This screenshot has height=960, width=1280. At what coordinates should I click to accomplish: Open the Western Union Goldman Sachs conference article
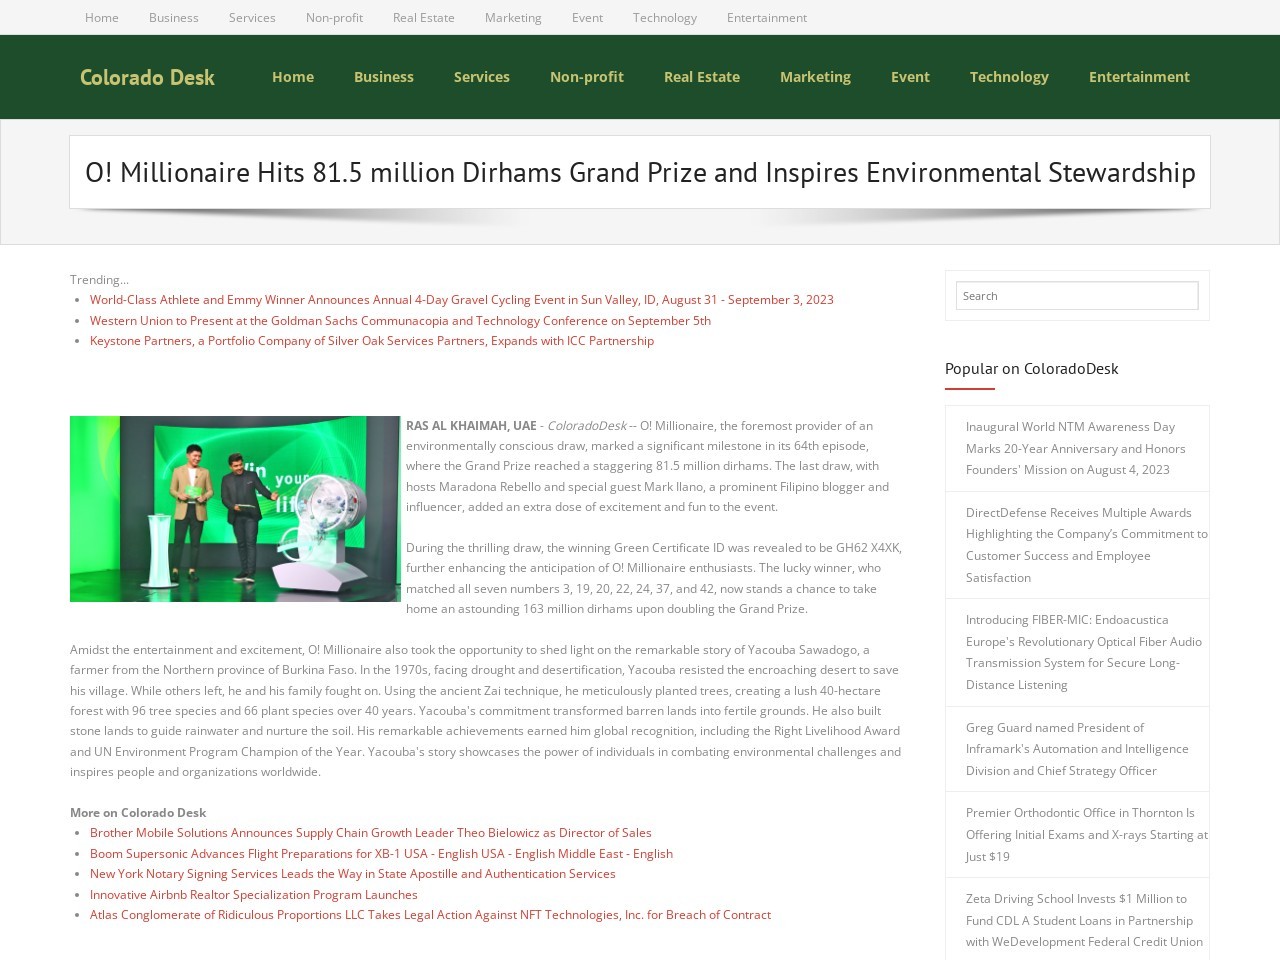400,321
